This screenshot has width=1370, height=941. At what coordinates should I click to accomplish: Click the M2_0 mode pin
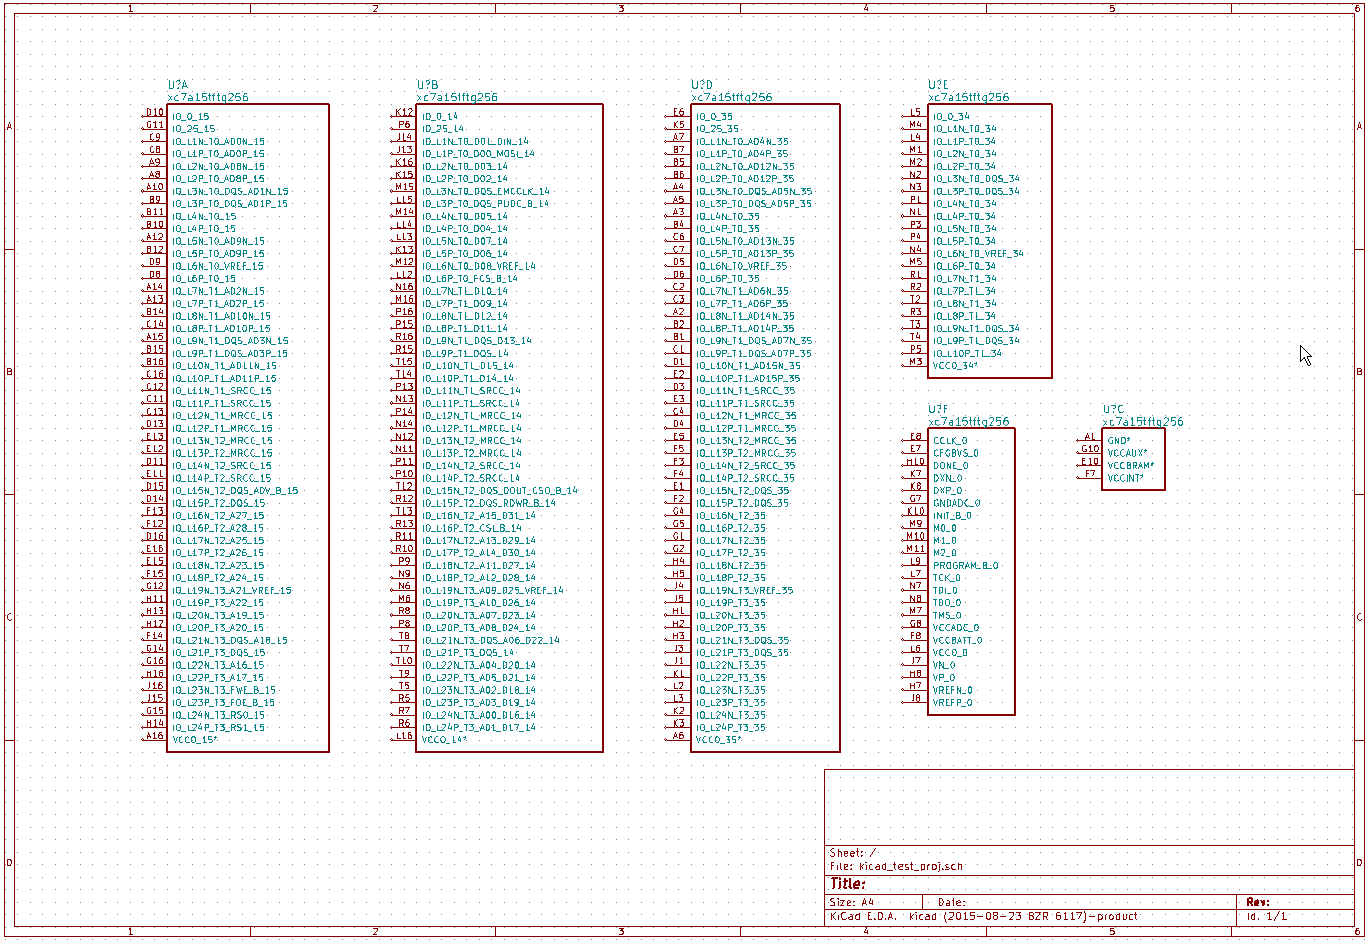point(944,553)
